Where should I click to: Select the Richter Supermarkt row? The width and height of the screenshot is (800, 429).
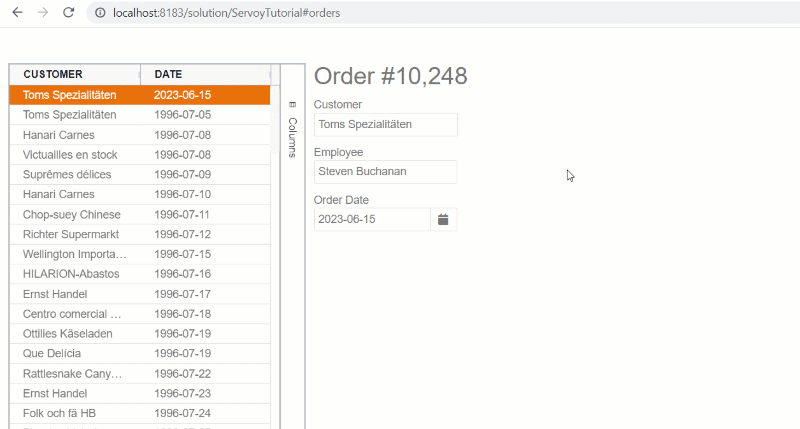point(139,234)
